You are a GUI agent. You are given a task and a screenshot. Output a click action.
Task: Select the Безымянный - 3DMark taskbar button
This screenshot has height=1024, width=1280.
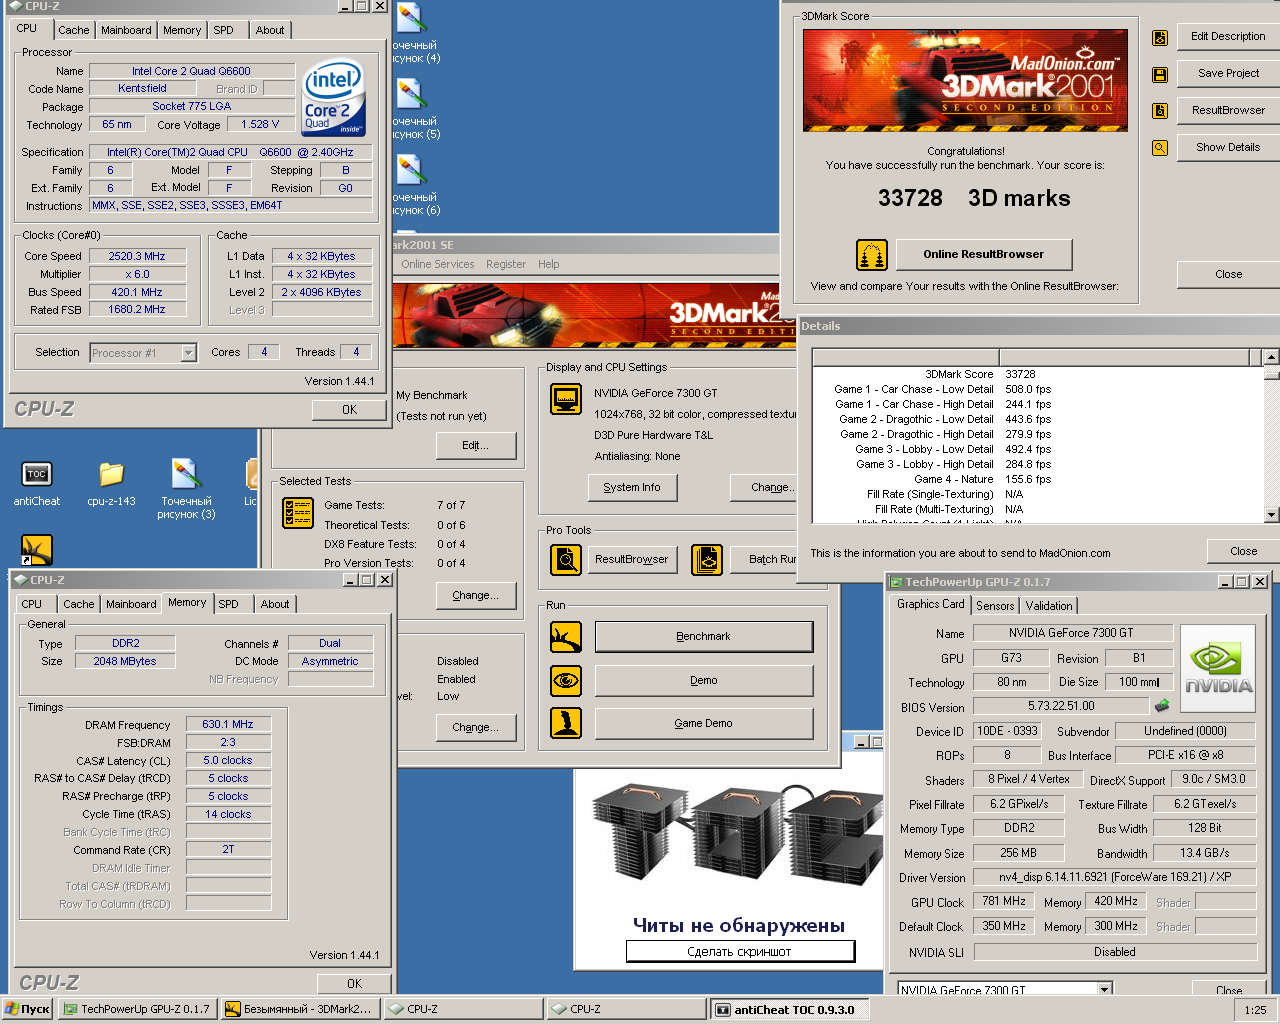pos(299,1009)
